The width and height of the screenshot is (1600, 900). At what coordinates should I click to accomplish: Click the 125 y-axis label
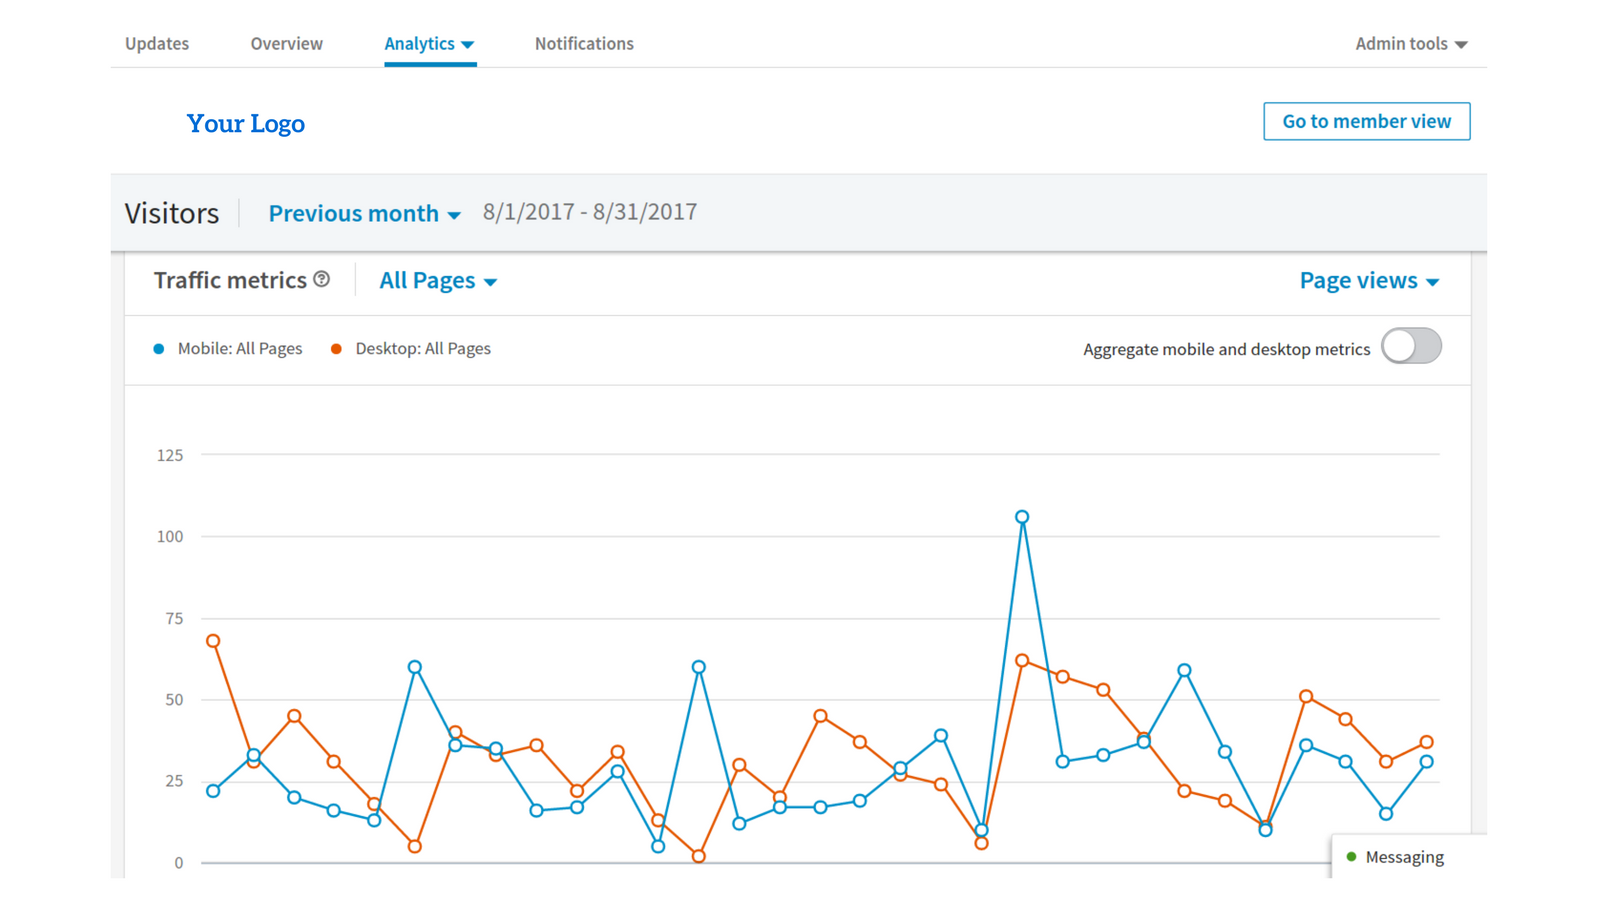tap(170, 455)
